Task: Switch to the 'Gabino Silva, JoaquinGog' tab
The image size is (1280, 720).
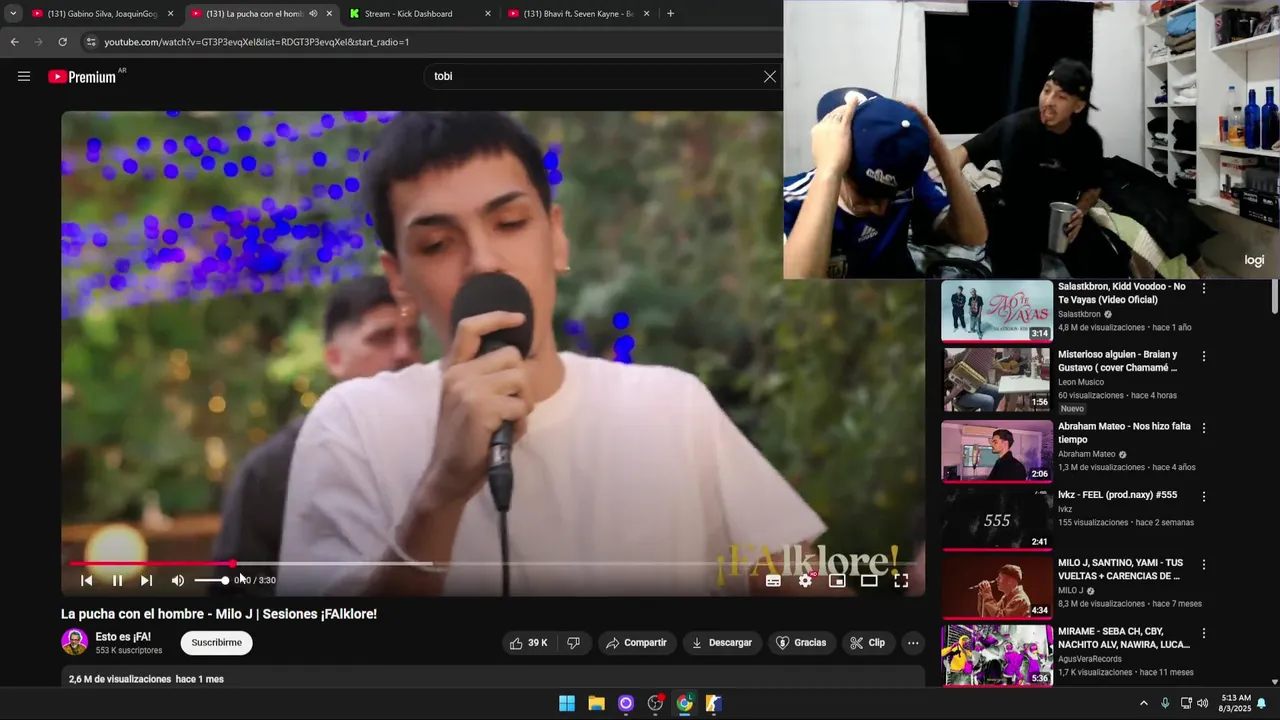Action: point(102,14)
